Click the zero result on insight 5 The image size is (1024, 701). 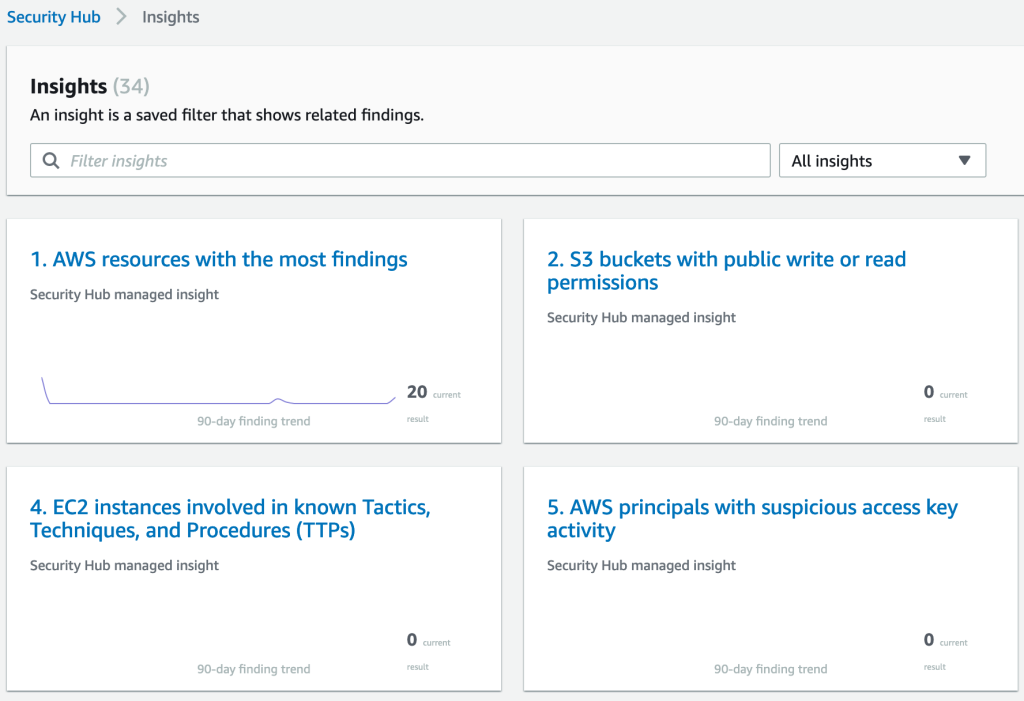tap(929, 640)
